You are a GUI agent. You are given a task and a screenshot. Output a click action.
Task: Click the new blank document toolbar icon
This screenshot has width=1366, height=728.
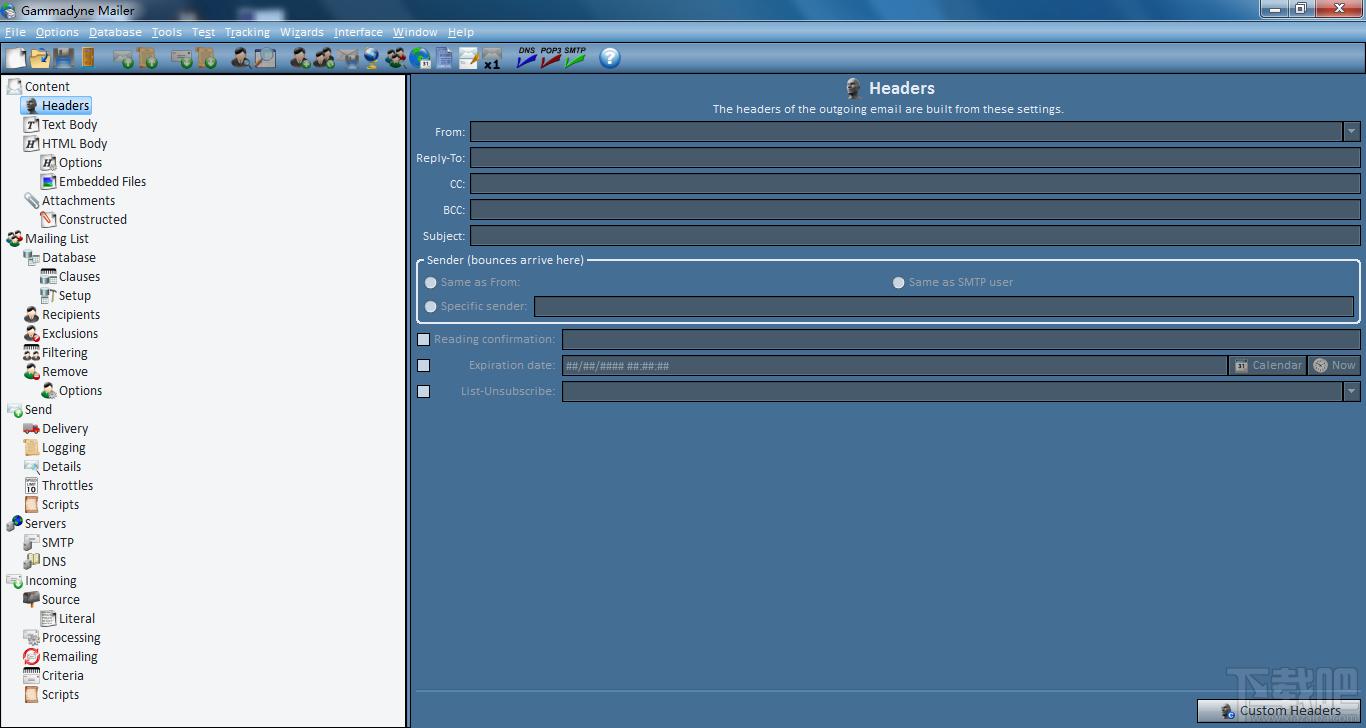(x=16, y=58)
